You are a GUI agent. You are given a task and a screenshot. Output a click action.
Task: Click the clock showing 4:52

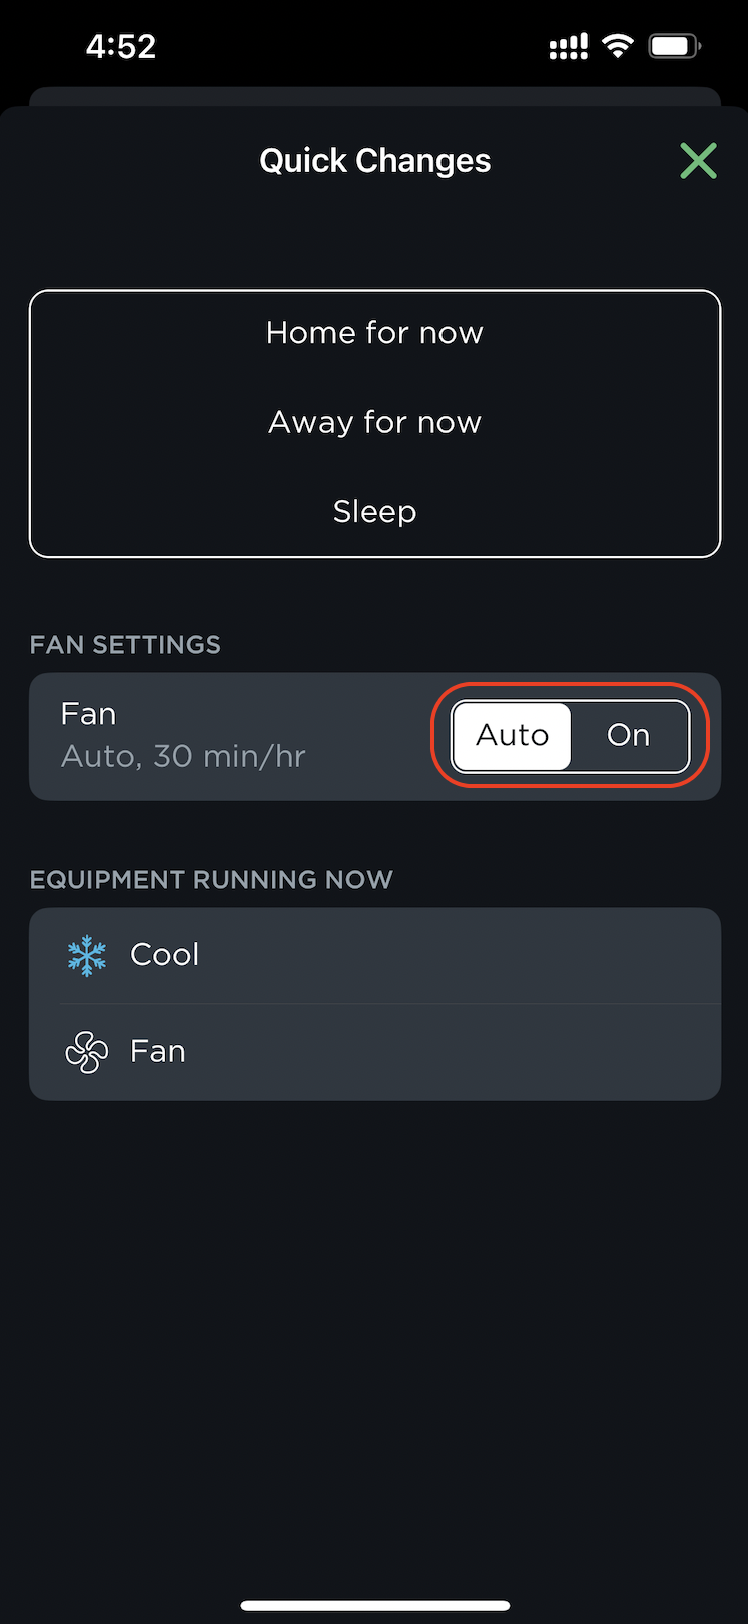121,45
